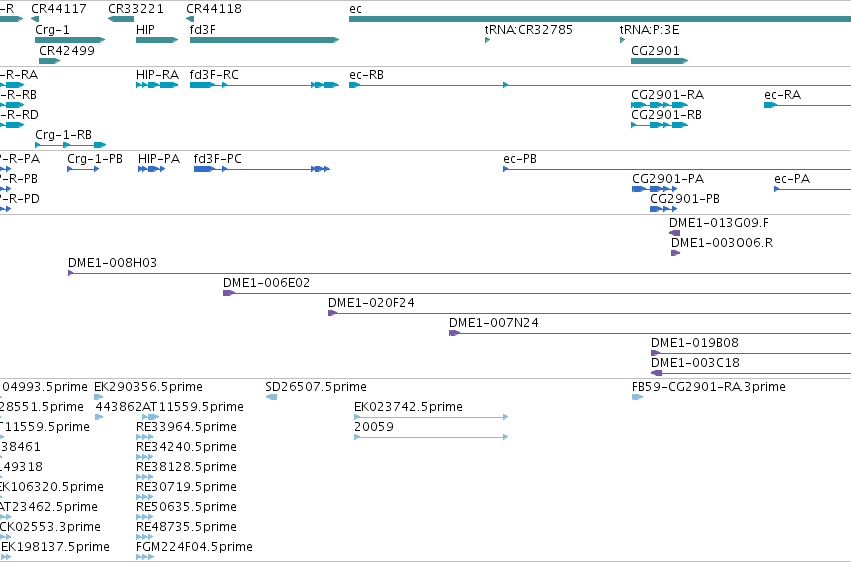Select the Crg-1-PB protein feature
Viewport: 851px width, 562px height.
point(83,169)
